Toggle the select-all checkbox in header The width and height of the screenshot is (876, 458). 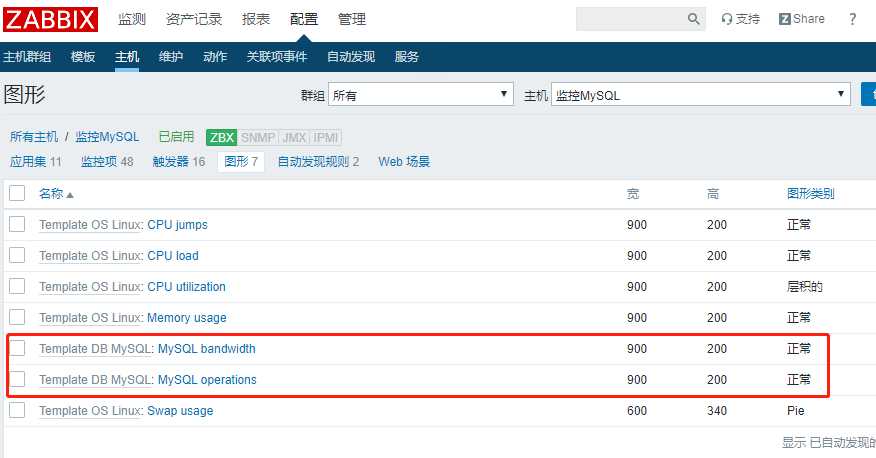coord(17,193)
